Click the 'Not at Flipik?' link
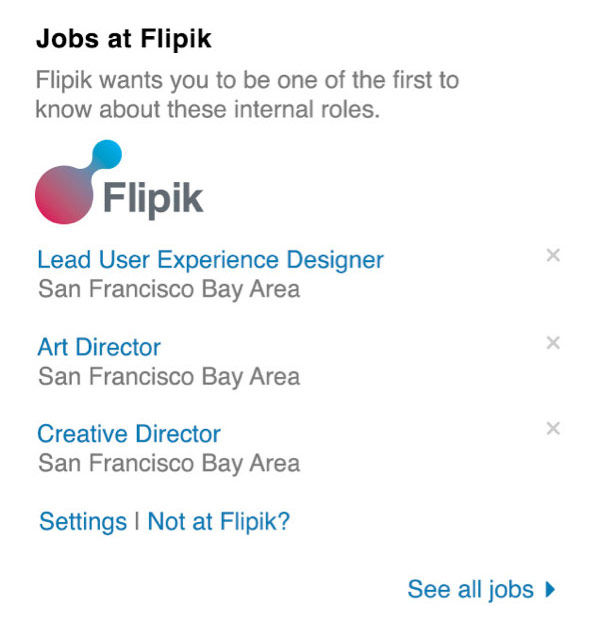 coord(218,522)
